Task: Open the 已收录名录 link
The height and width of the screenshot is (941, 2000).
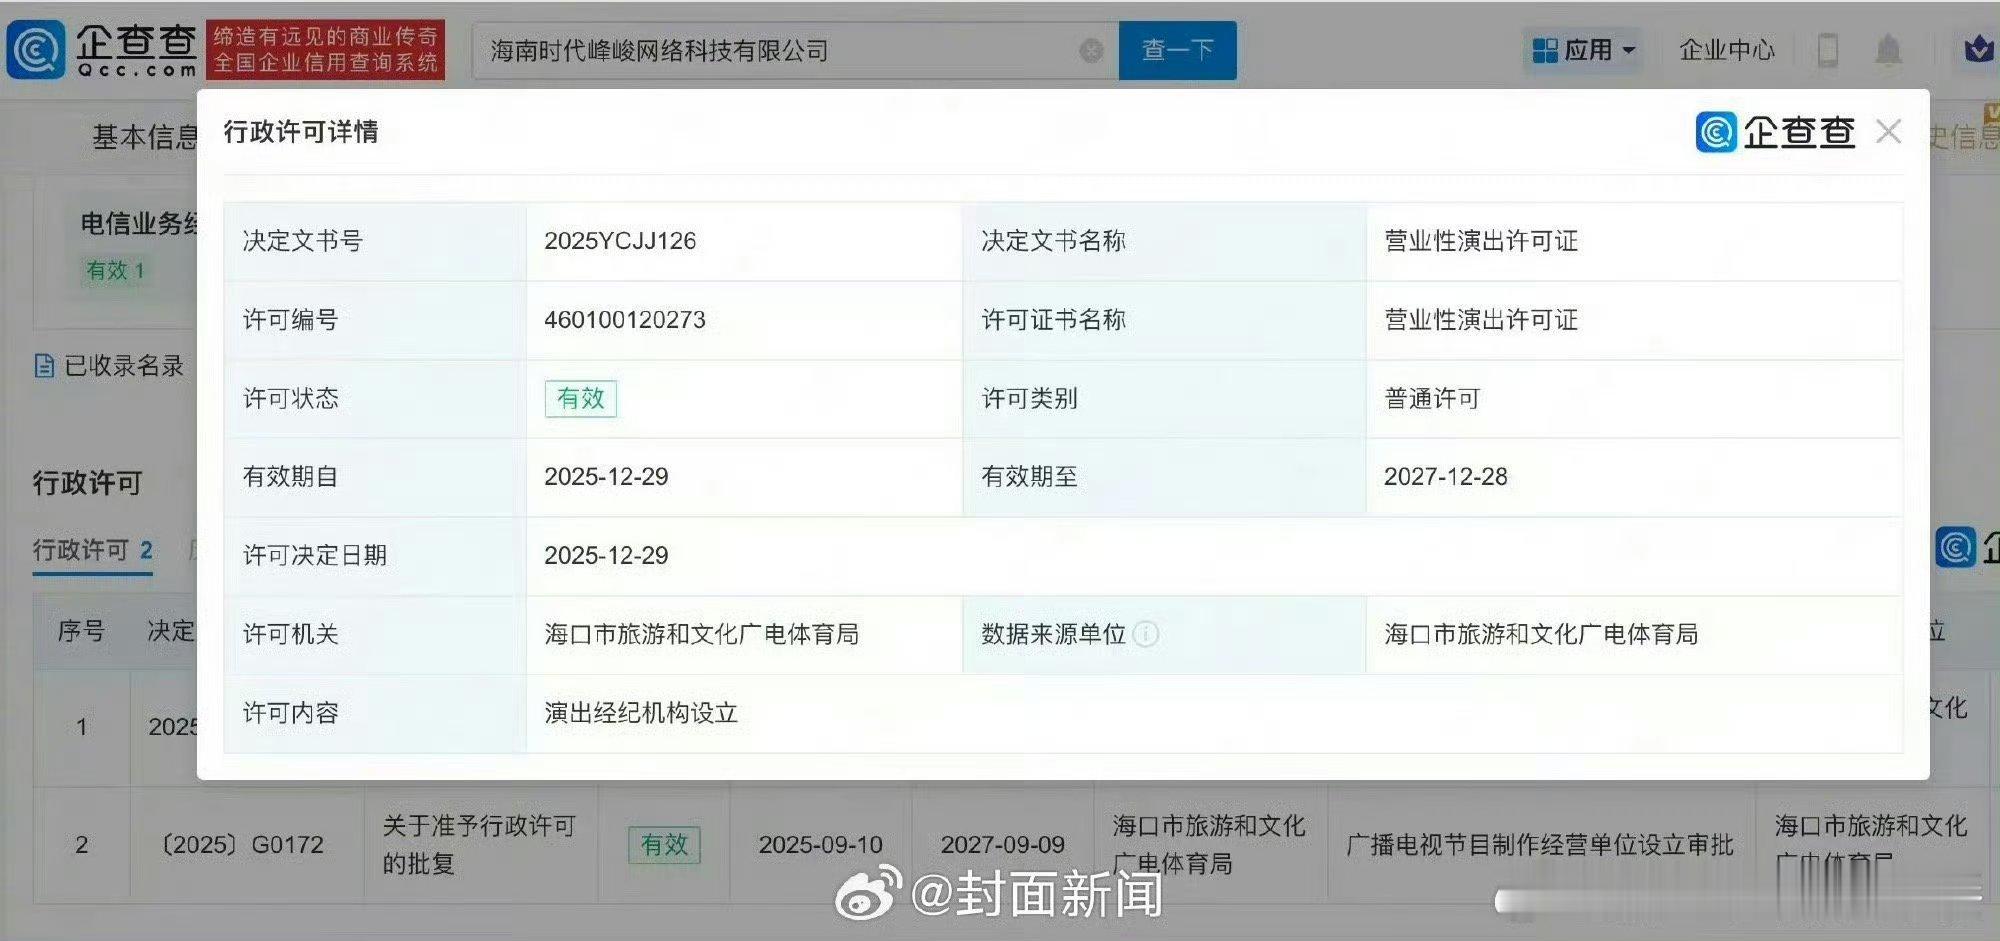Action: pos(124,366)
